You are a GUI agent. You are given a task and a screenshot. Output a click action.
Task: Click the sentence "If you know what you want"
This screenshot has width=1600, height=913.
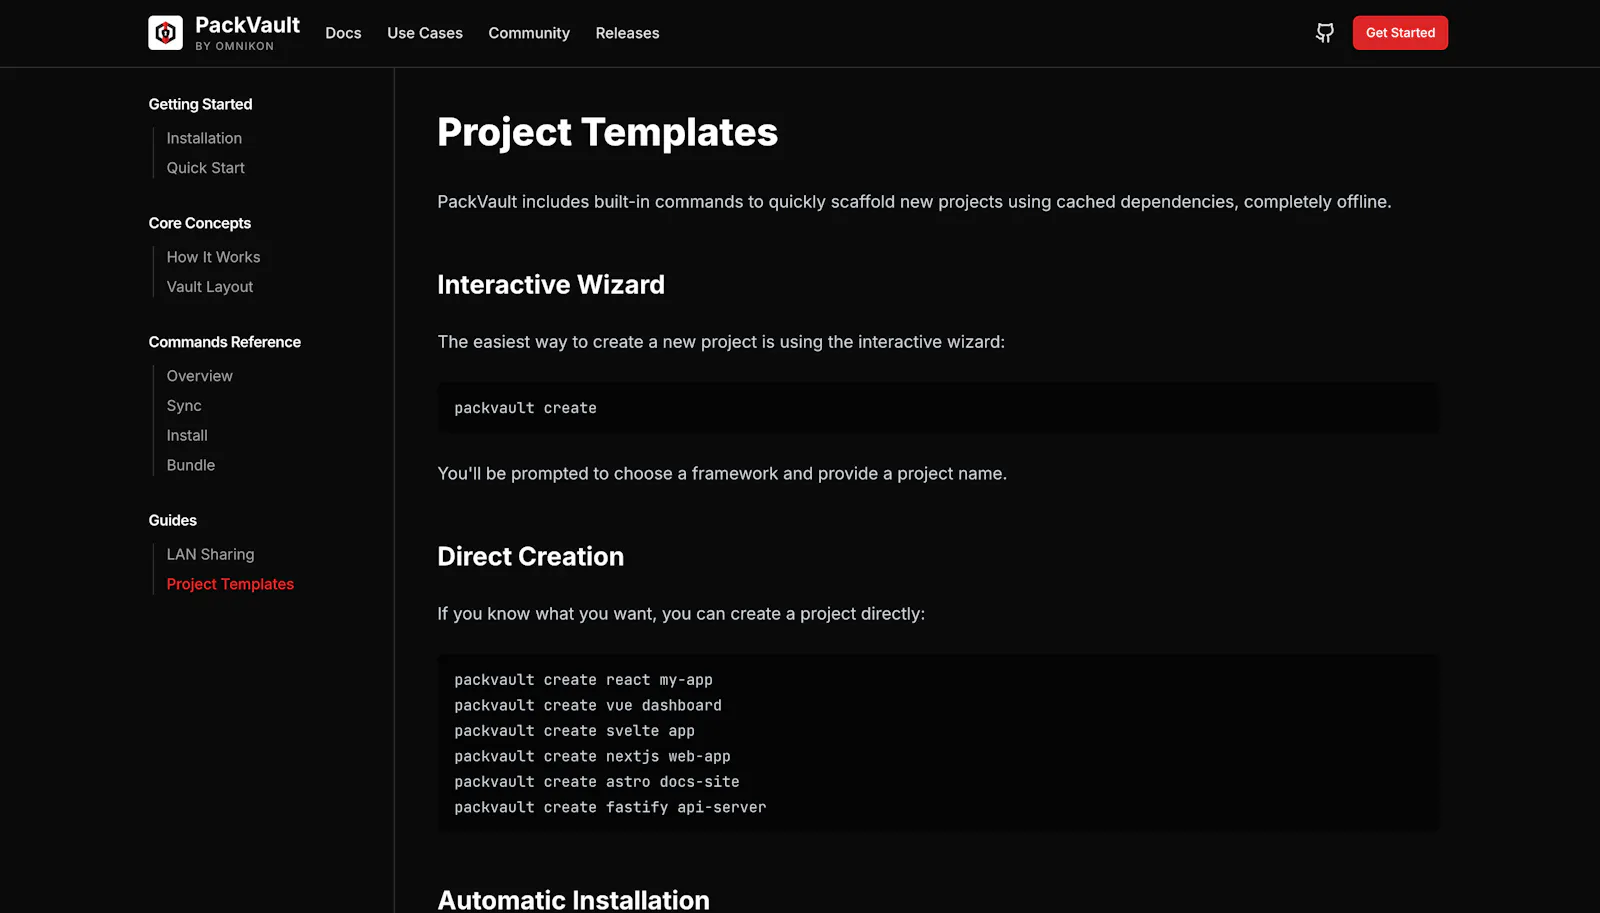(681, 614)
